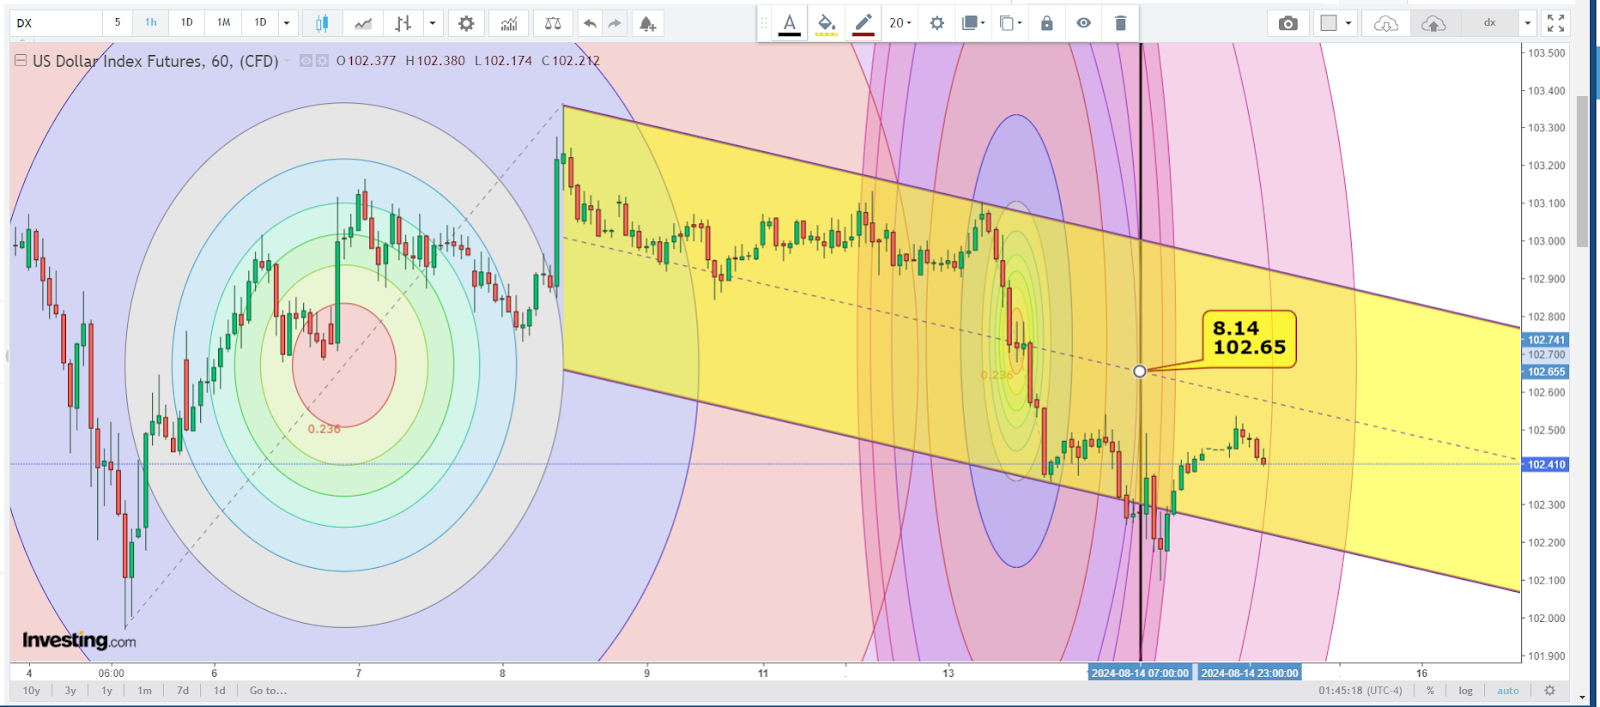Zoom to the 7d date range
Screen dimensions: 1600x707
click(x=183, y=690)
